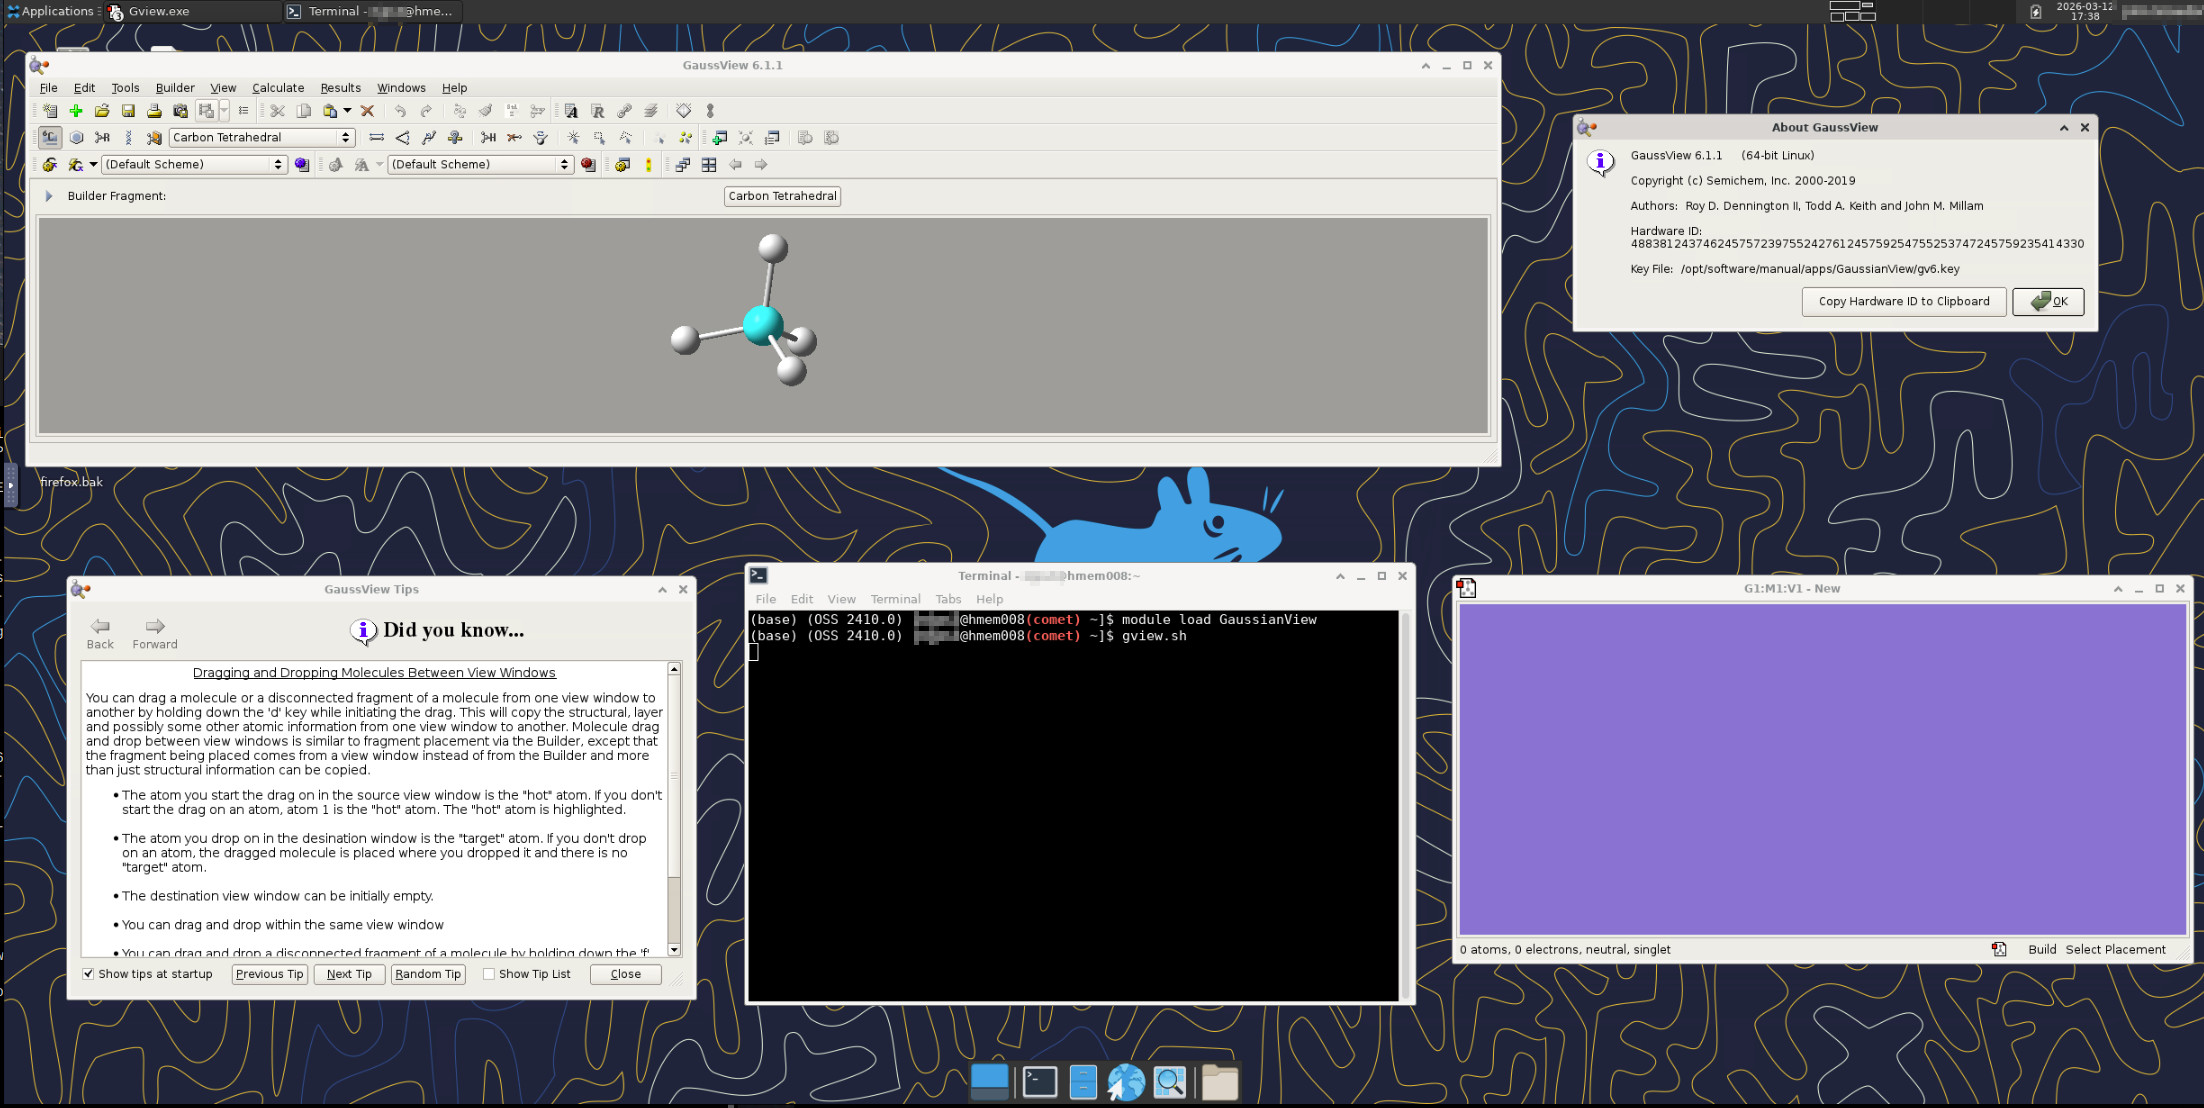Select the Ring Fragment hexagon tool

pyautogui.click(x=76, y=138)
